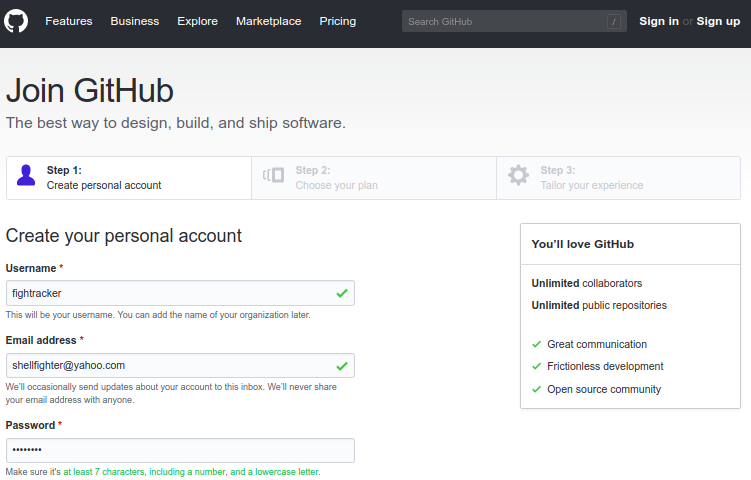Screen dimensions: 751x480
Task: Click the Step 2 plan icon
Action: 273,175
